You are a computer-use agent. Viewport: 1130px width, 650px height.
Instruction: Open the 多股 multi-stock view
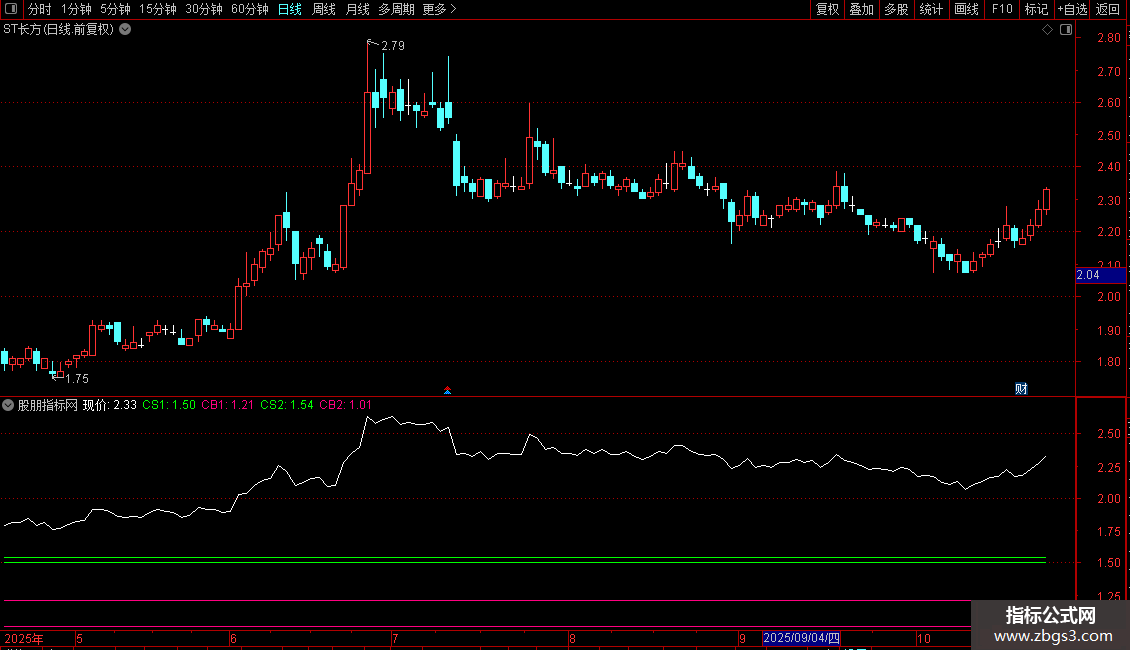click(x=897, y=9)
